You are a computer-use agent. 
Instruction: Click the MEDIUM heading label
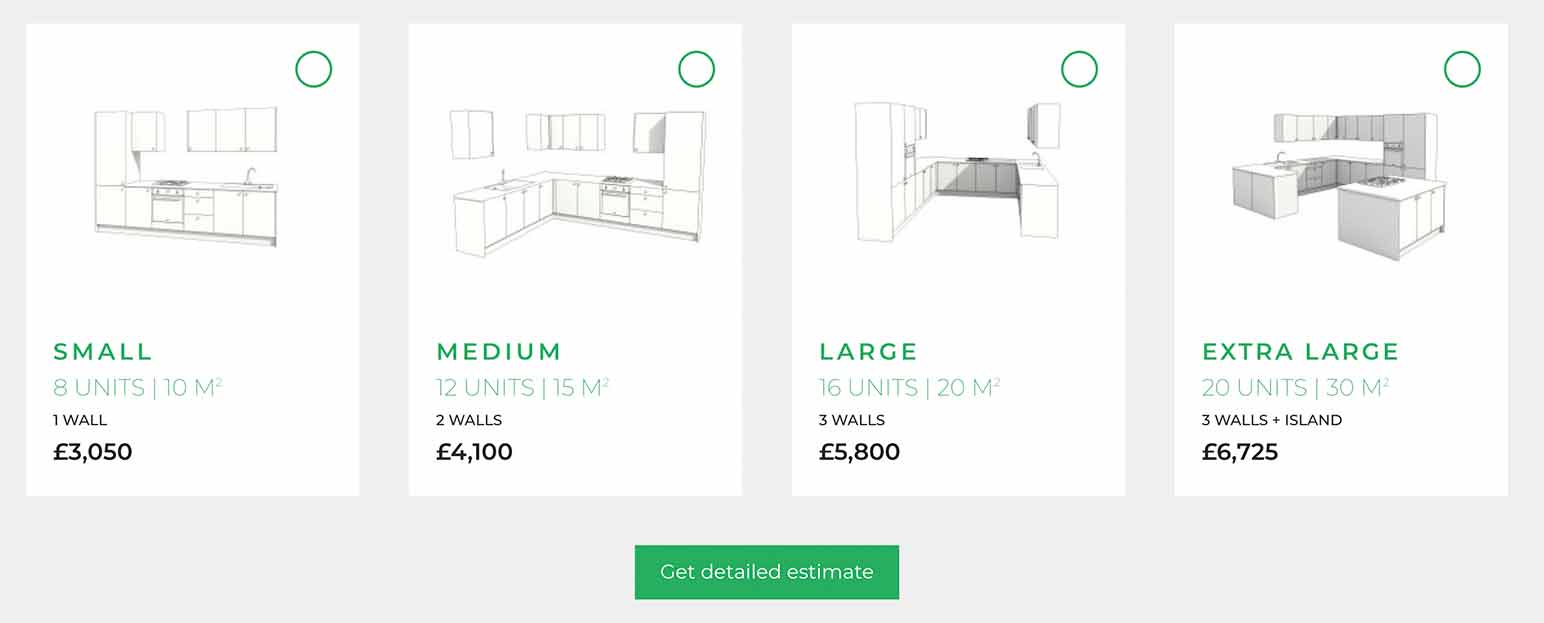tap(498, 351)
